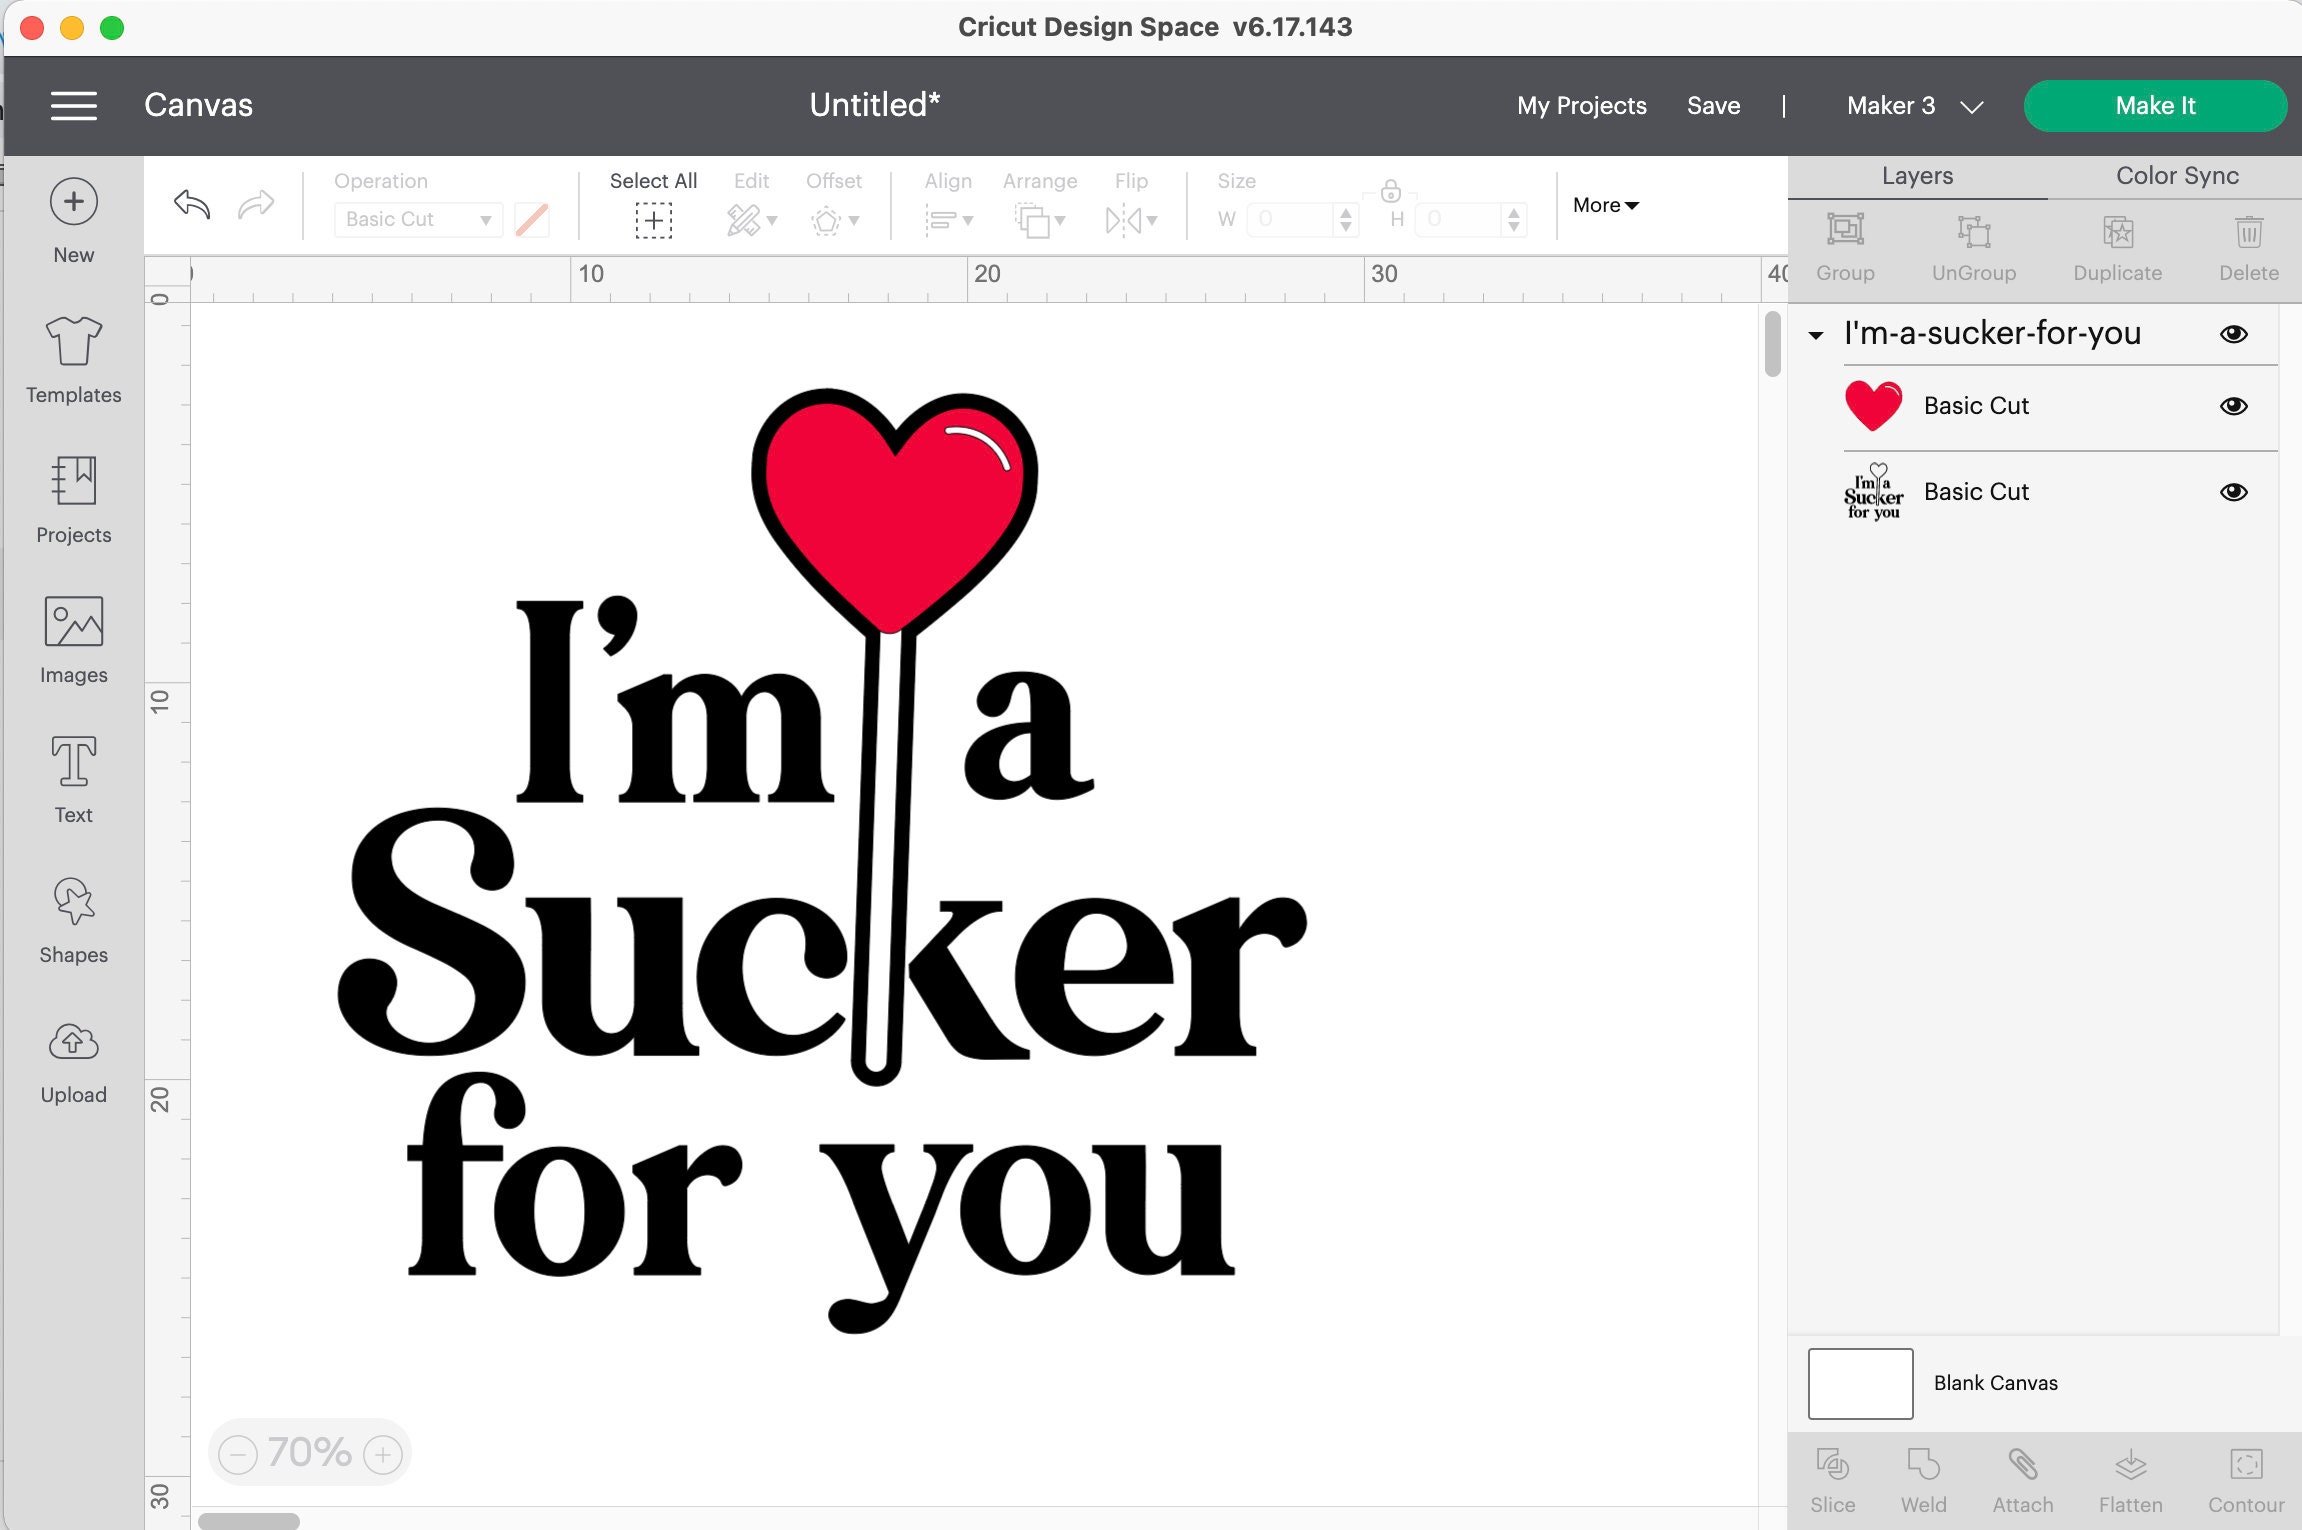This screenshot has width=2302, height=1530.
Task: Click the Make It button
Action: [2155, 106]
